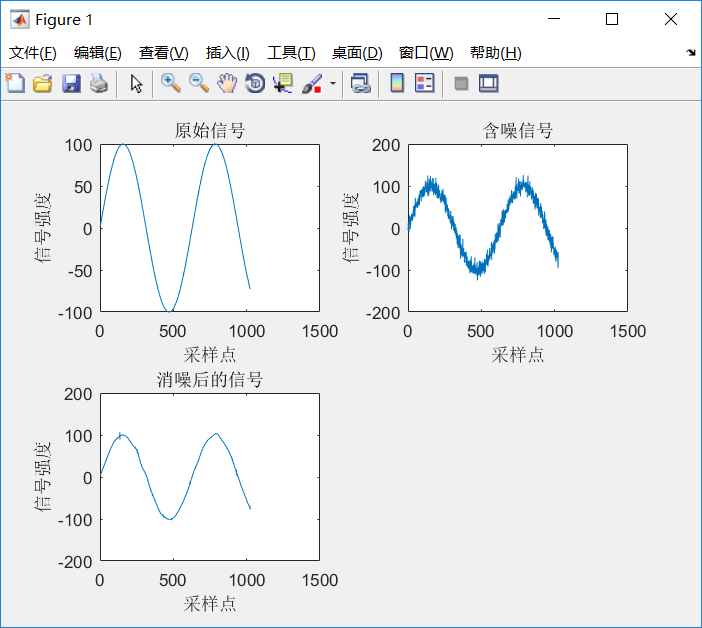Toggle the Edit Plot arrow tool
Screen dimensions: 702x628
coord(136,84)
